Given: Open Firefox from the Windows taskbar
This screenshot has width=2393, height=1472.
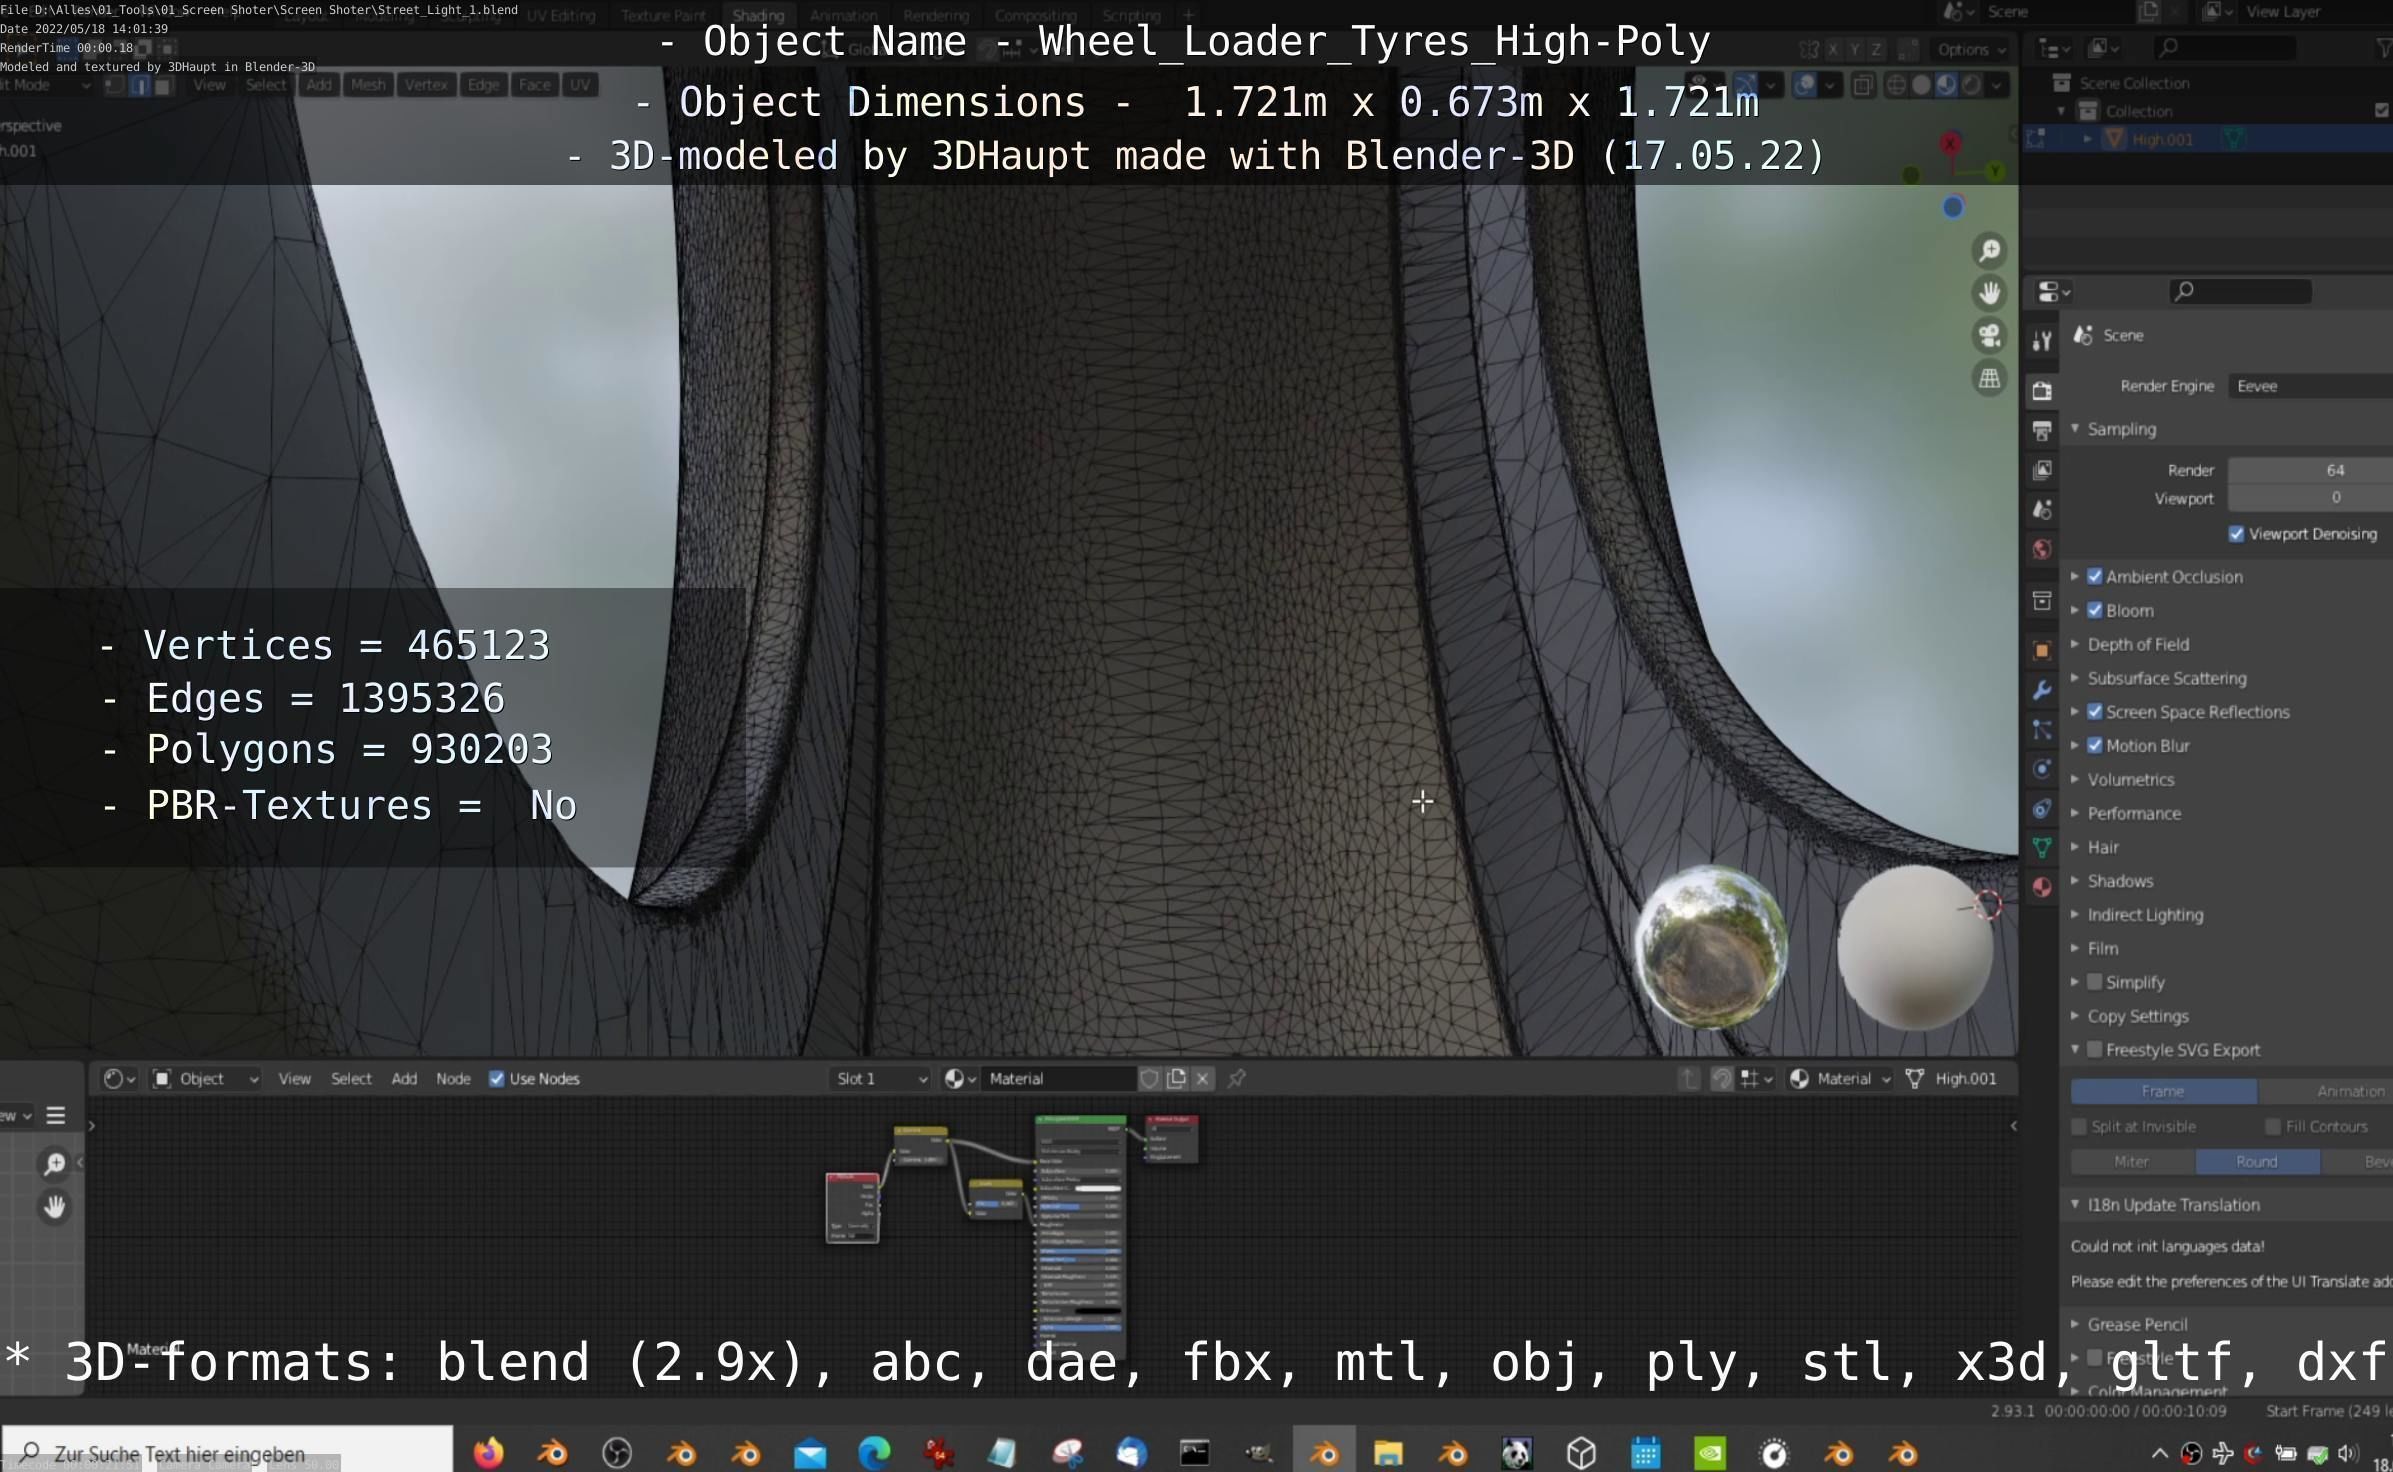Looking at the screenshot, I should point(488,1452).
